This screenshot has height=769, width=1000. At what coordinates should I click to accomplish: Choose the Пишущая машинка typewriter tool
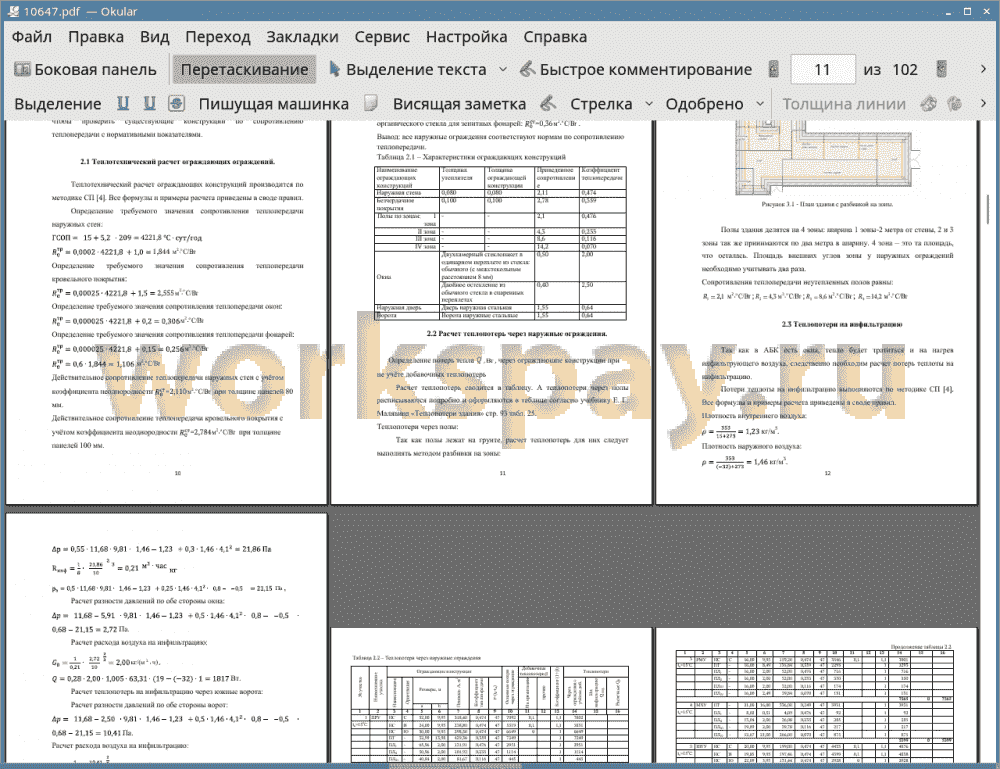tap(274, 104)
